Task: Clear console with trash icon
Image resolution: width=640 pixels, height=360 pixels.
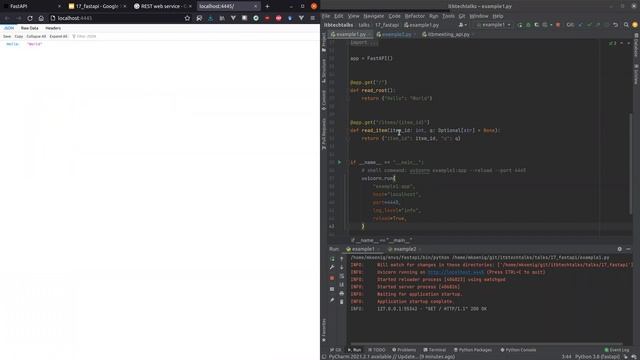Action: [x=342, y=302]
